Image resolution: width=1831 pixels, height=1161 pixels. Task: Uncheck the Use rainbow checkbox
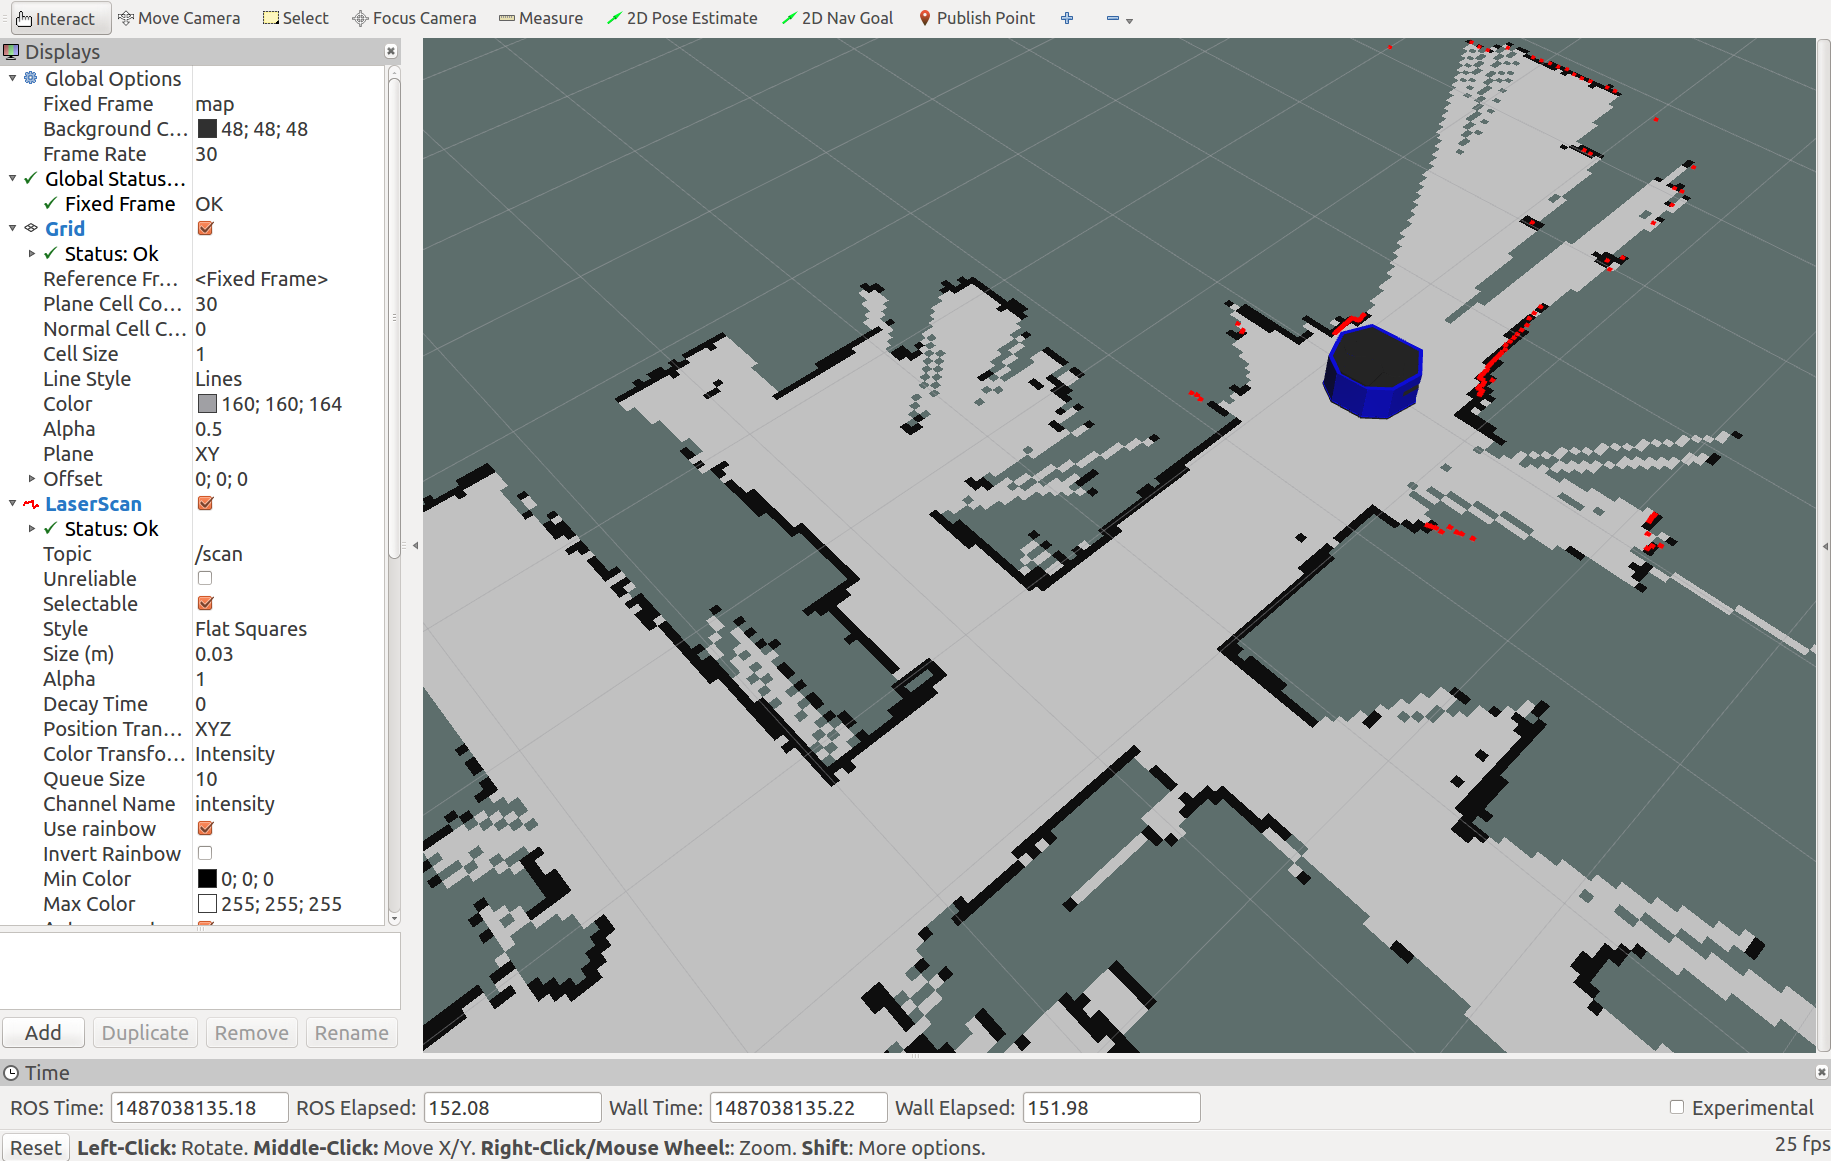point(205,828)
